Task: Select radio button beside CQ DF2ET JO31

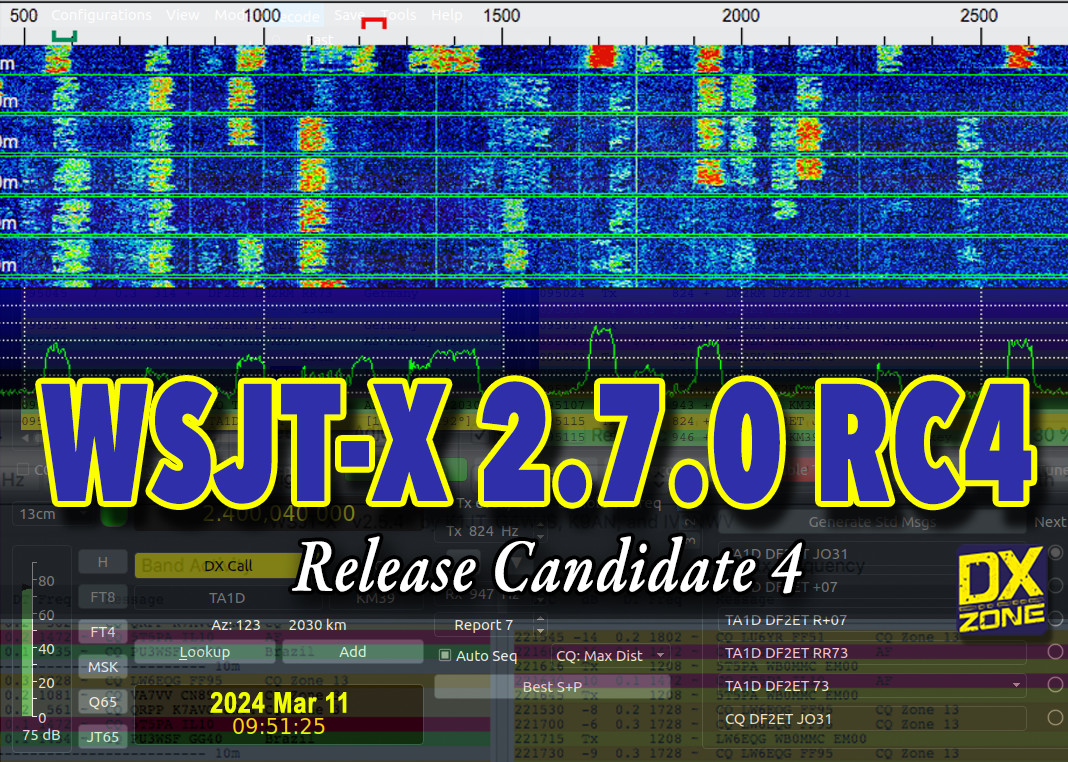Action: [1055, 718]
